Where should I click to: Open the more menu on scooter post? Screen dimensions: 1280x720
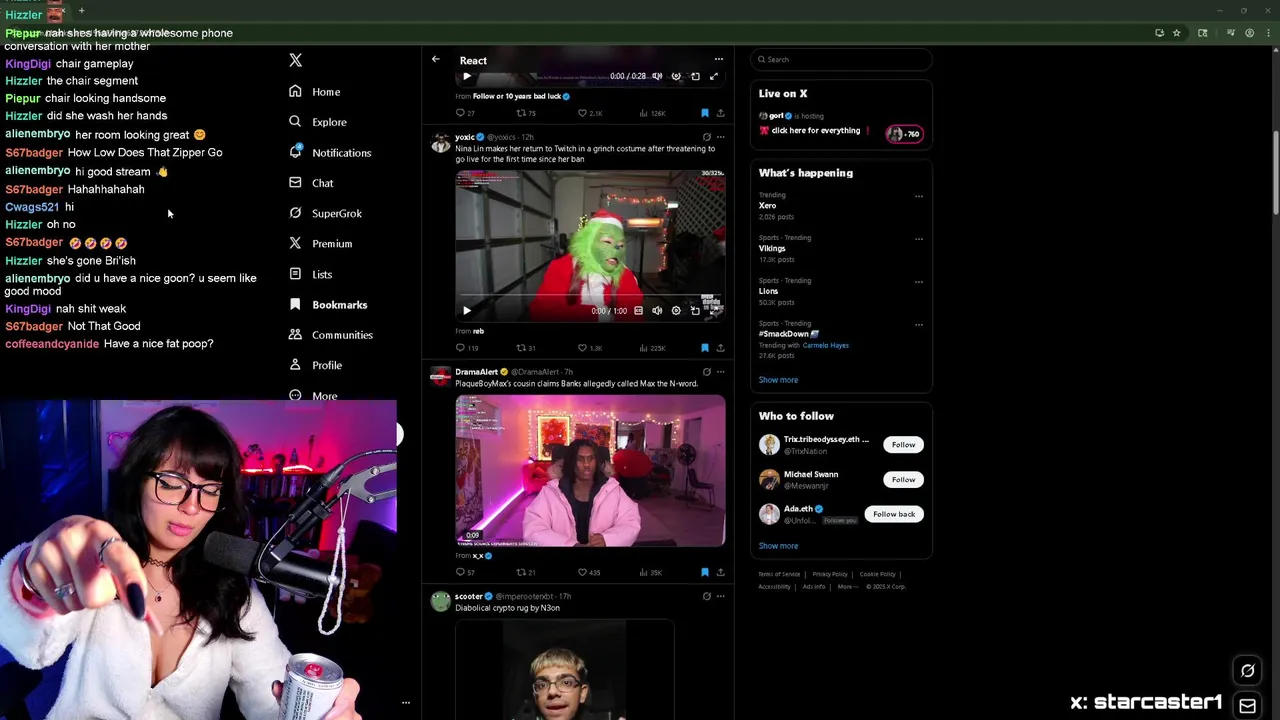[720, 596]
